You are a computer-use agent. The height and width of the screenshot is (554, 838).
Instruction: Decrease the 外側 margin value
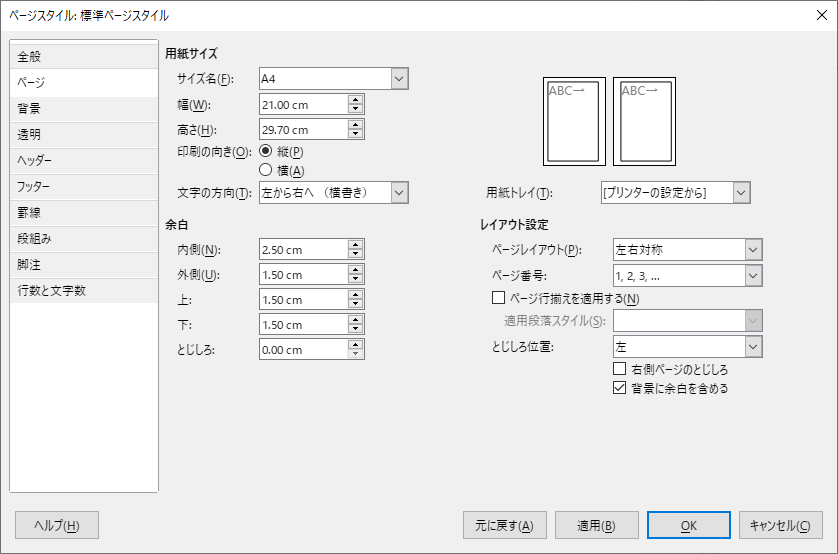[x=355, y=280]
